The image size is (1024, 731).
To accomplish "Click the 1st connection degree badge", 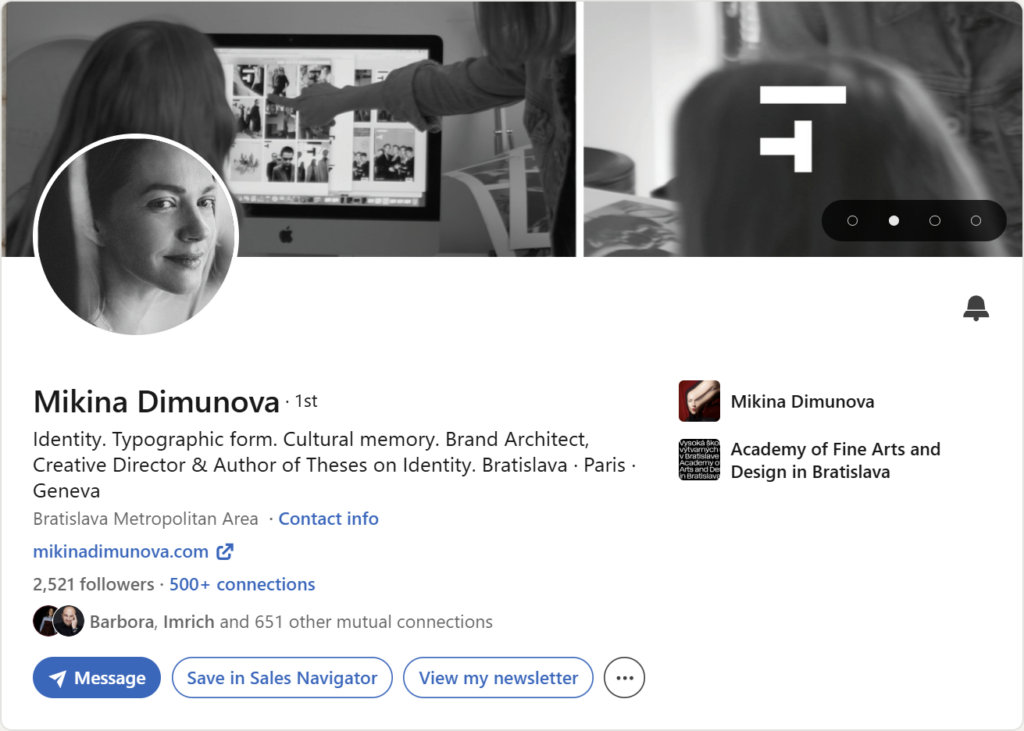I will pos(306,401).
